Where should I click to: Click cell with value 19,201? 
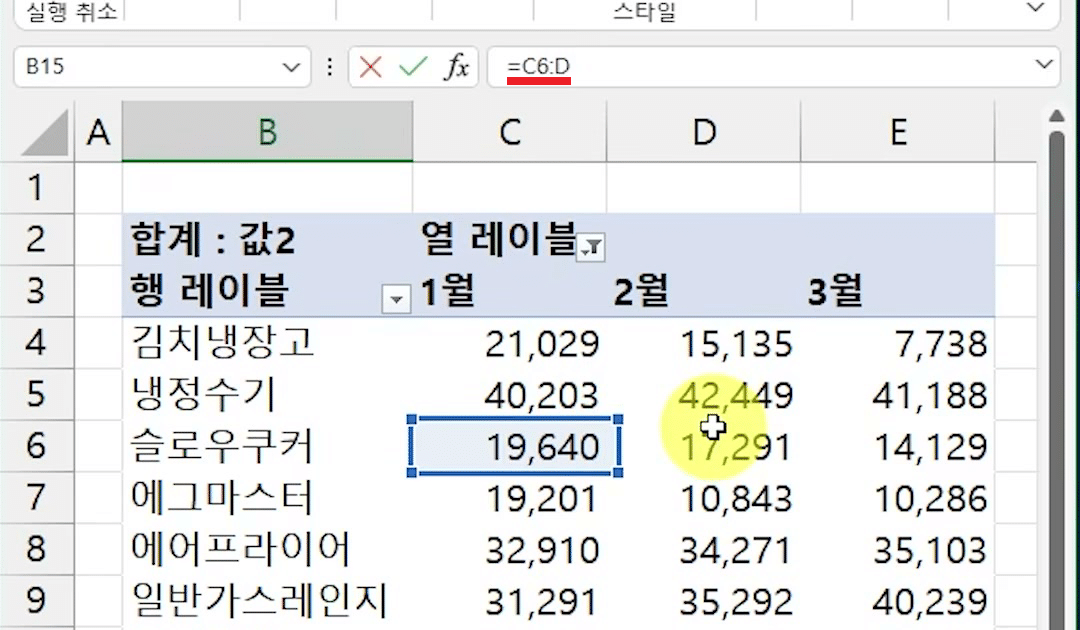(510, 497)
